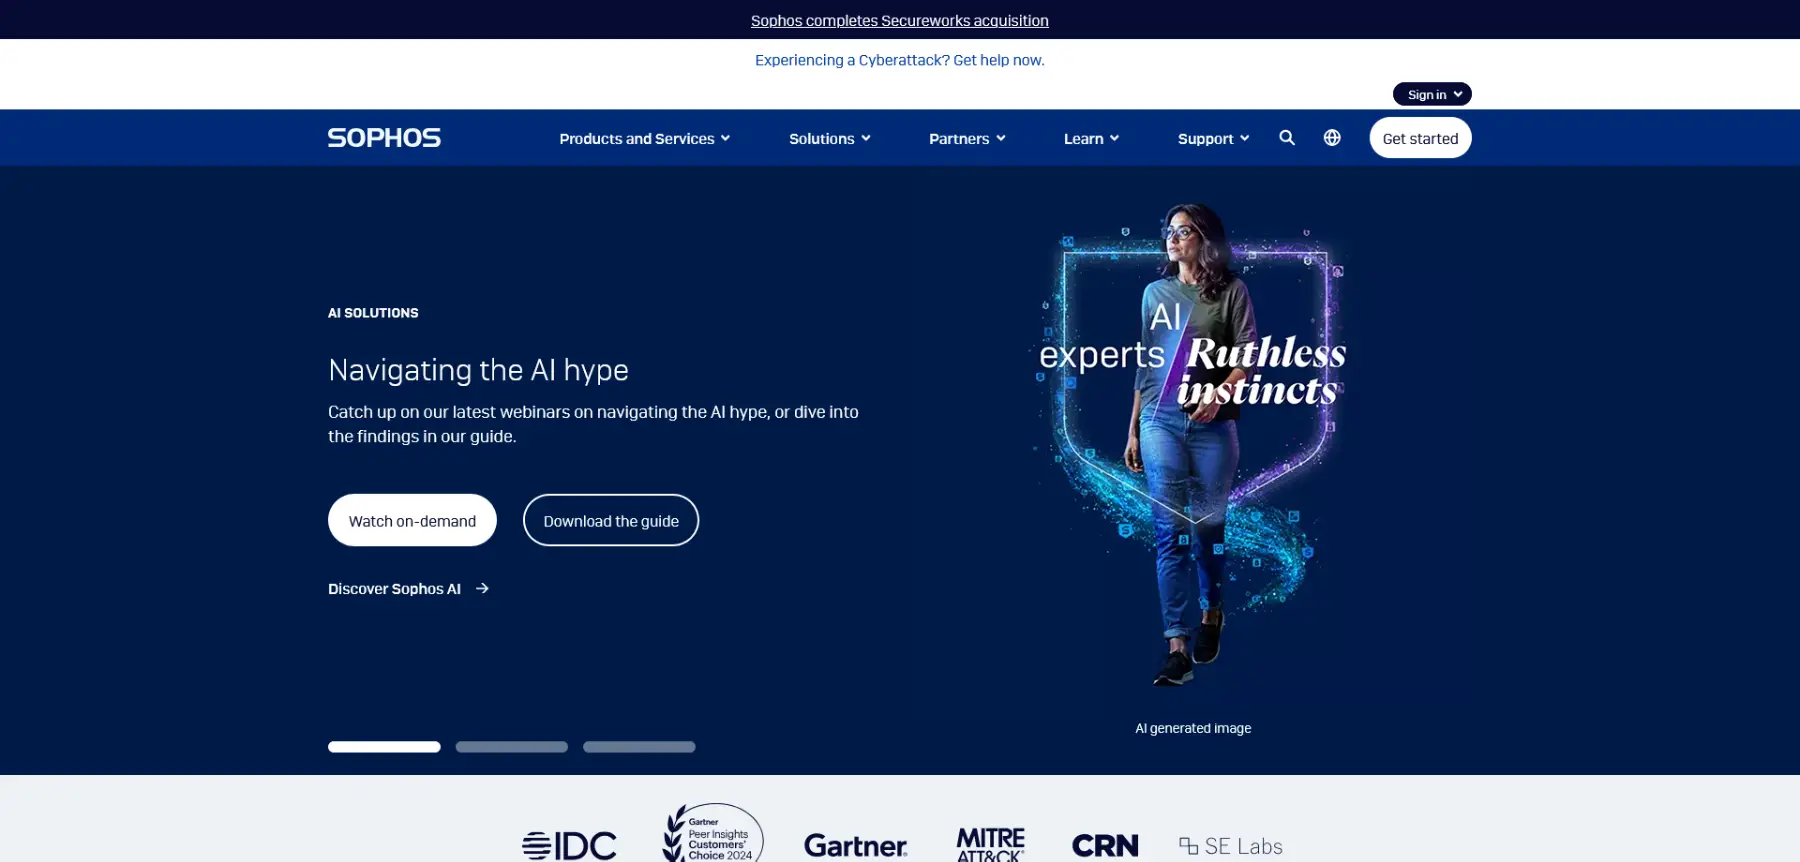Click the globe language selector icon
Screen dimensions: 1800x862
click(x=1332, y=138)
